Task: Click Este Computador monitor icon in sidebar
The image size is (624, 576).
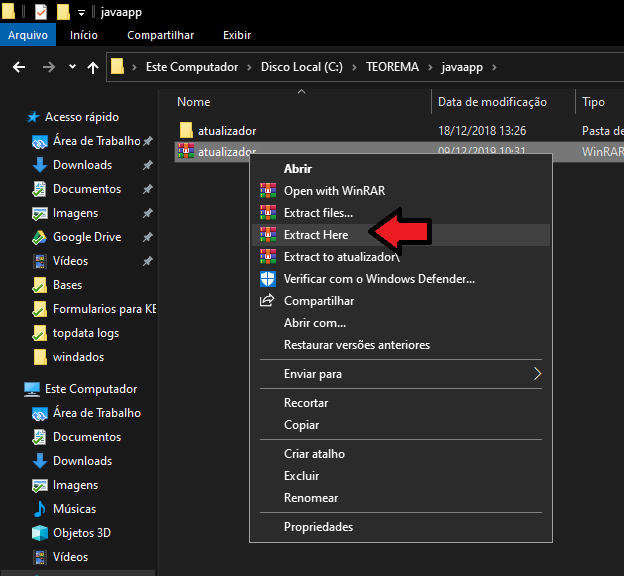Action: (32, 389)
